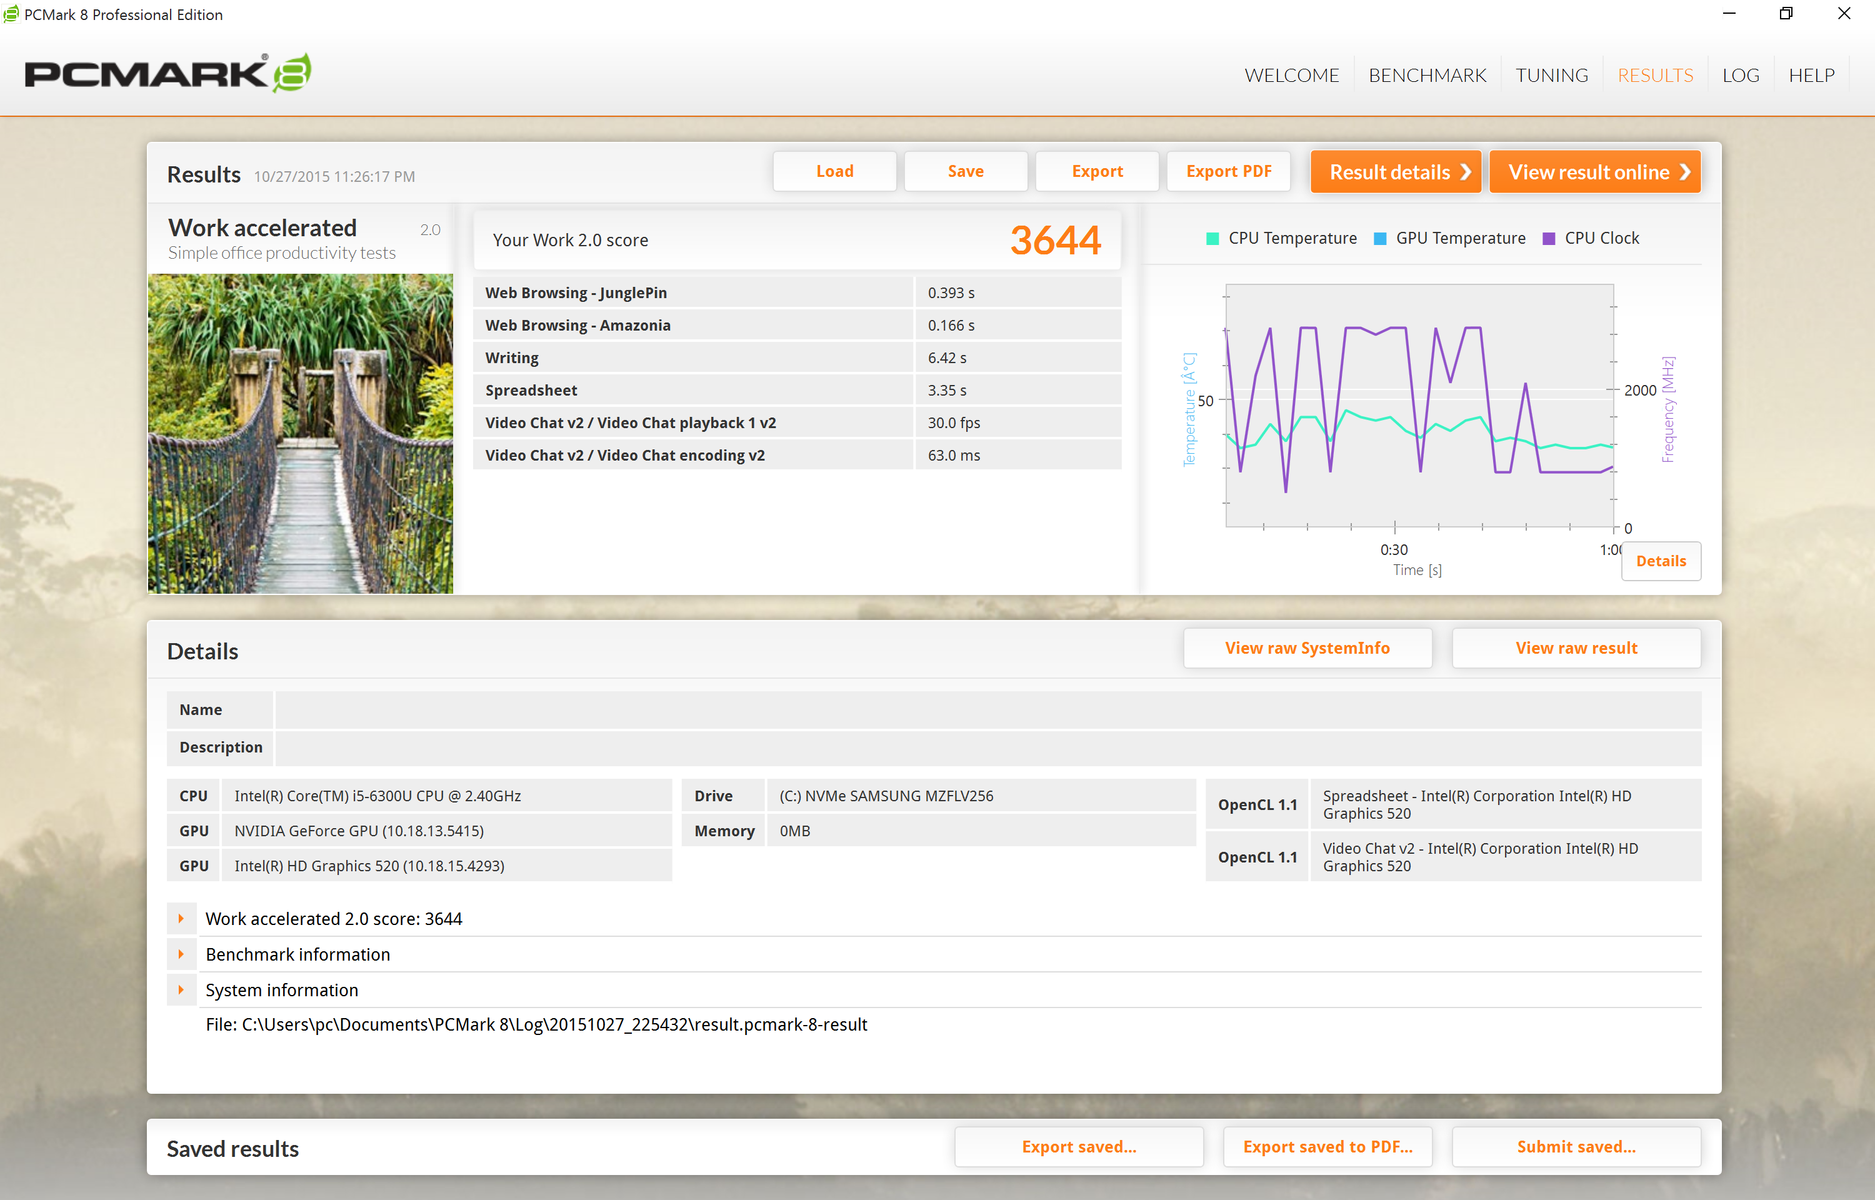The width and height of the screenshot is (1875, 1200).
Task: Click Submit saved... button
Action: (x=1576, y=1147)
